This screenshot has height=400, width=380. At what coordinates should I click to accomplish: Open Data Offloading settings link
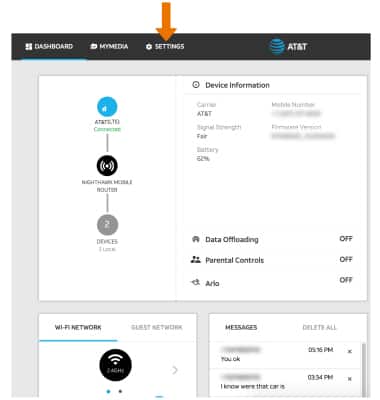[x=232, y=240]
